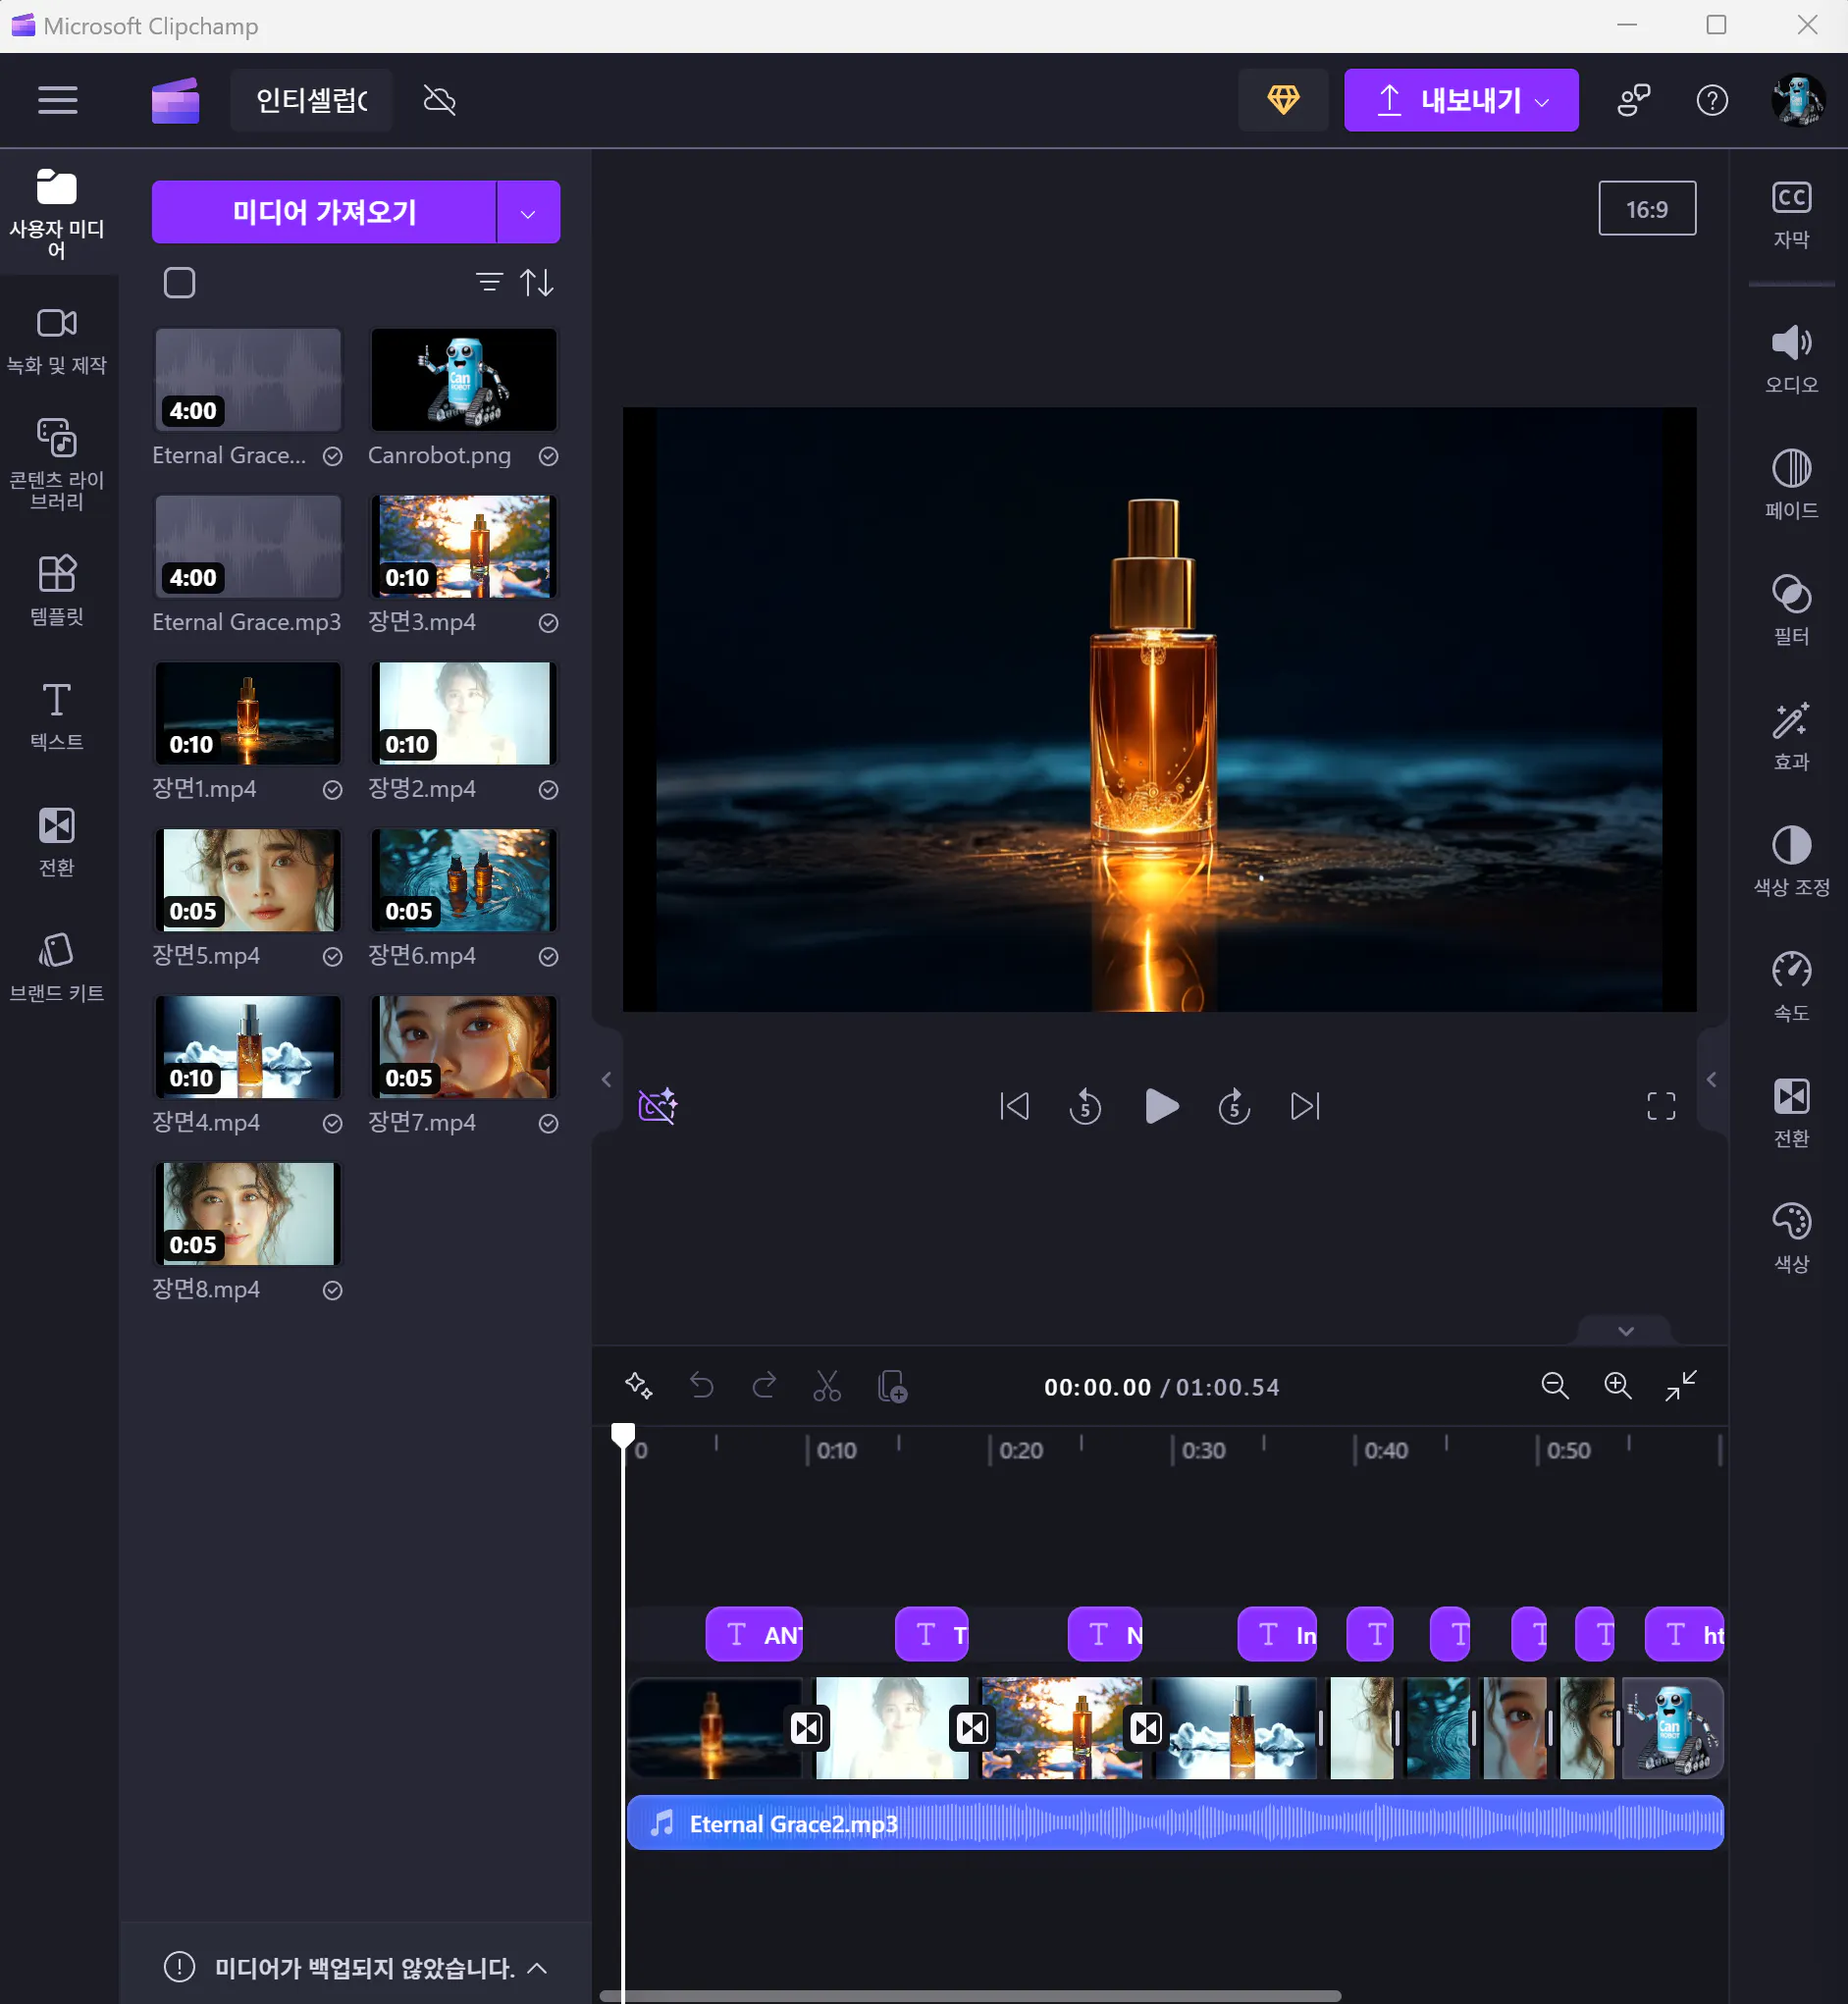Click the timeline horizontal scrollbar
The height and width of the screenshot is (2004, 1848).
point(969,1996)
